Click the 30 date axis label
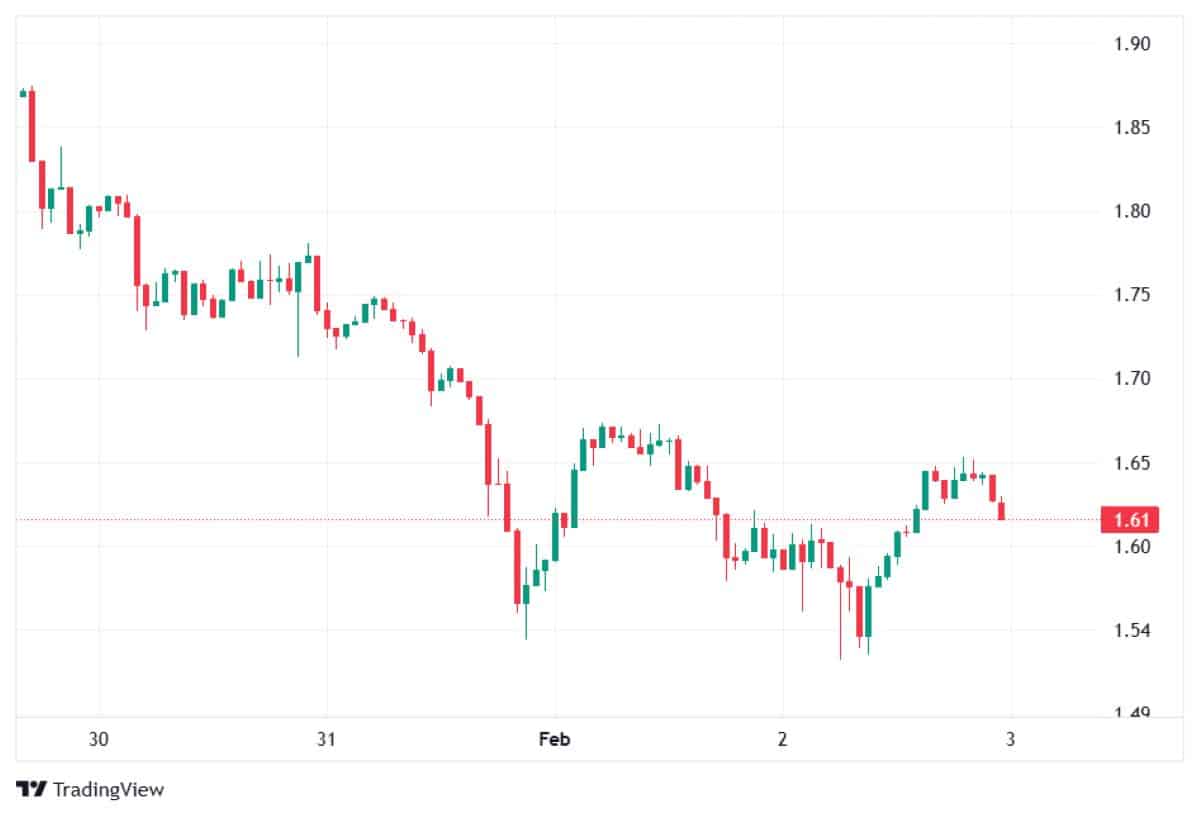This screenshot has width=1200, height=817. tap(98, 740)
